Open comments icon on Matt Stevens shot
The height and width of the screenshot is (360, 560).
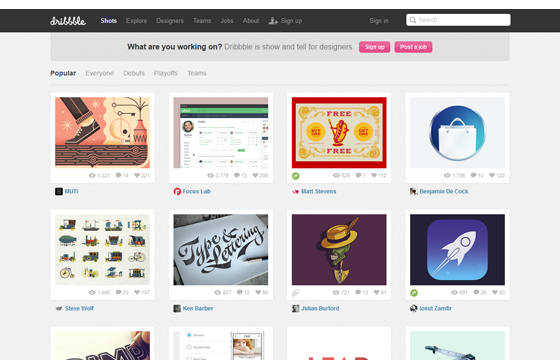click(x=358, y=175)
